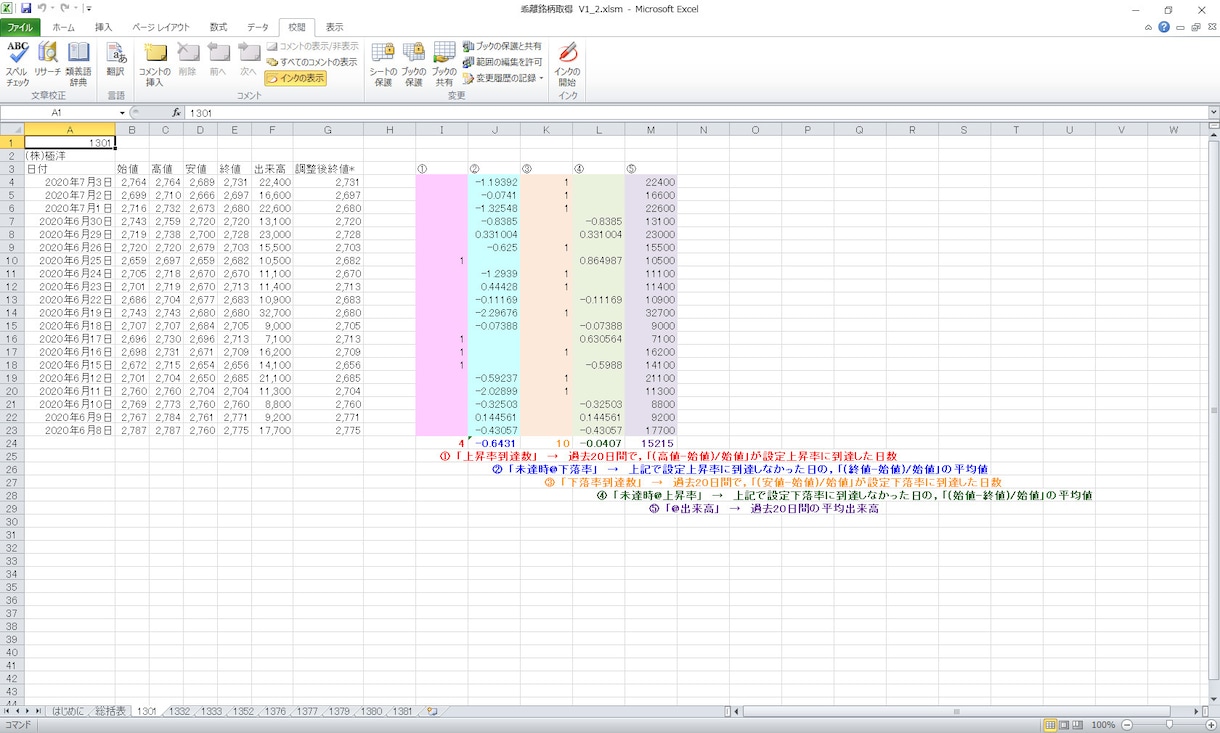Go to the 1332 sheet tab

tap(179, 711)
